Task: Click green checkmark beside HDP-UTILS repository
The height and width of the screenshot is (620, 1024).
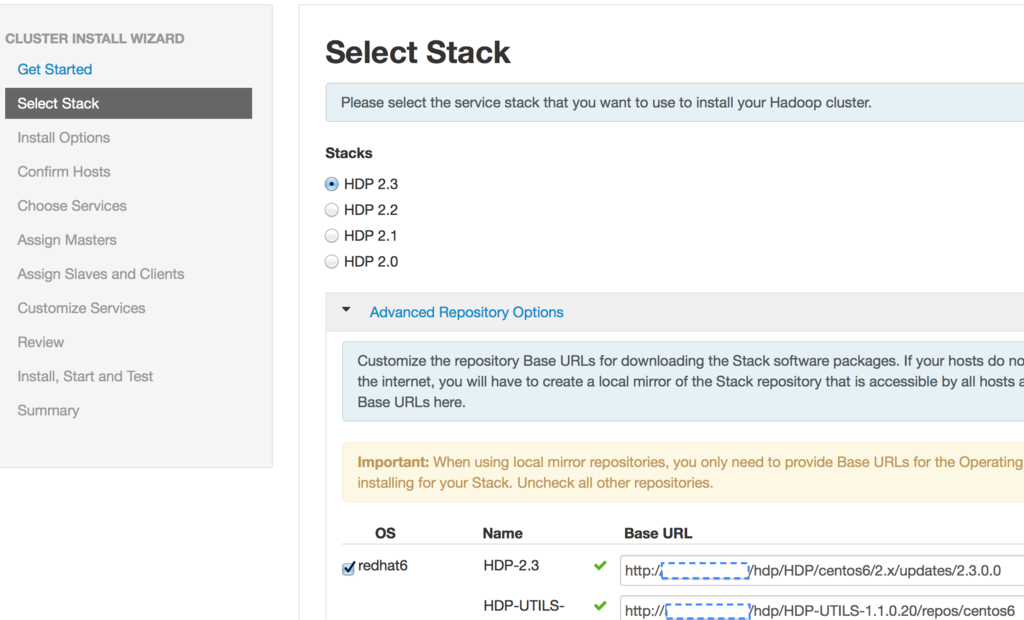Action: 600,606
